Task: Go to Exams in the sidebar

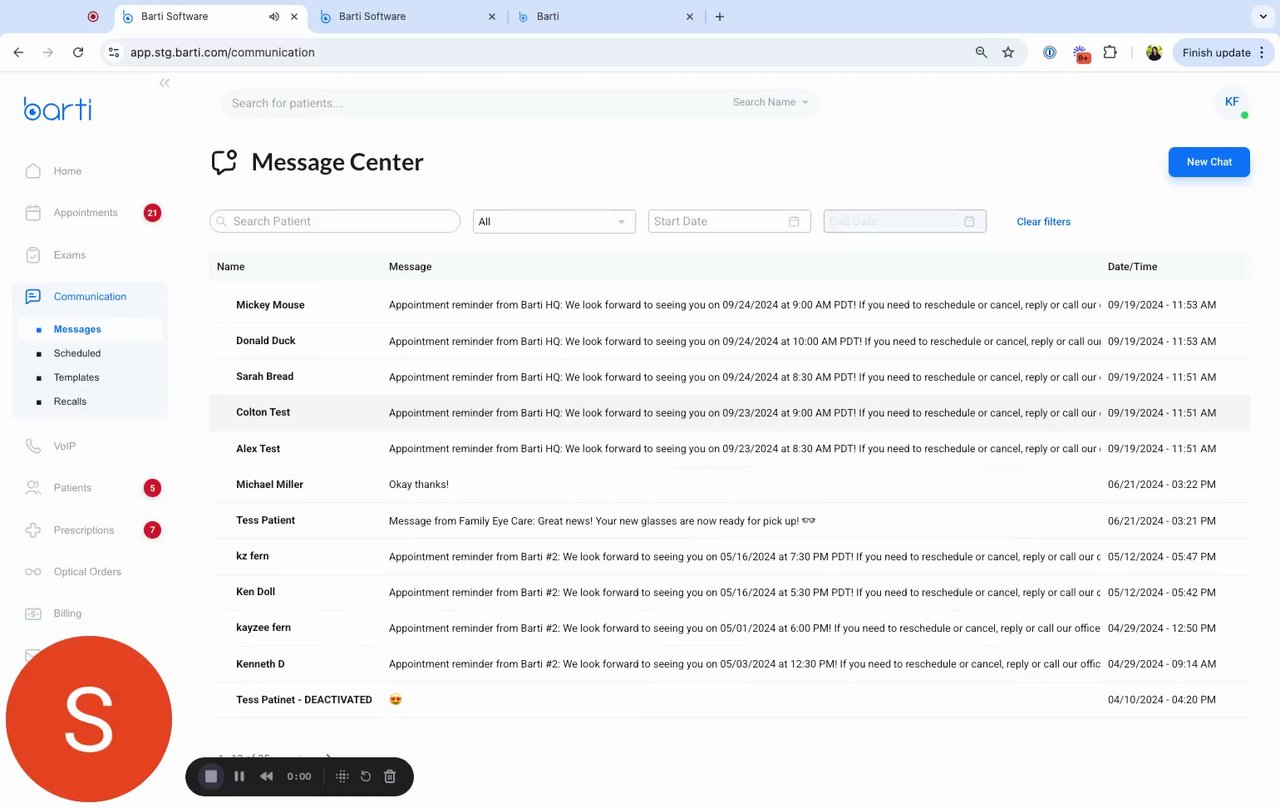Action: (x=69, y=255)
